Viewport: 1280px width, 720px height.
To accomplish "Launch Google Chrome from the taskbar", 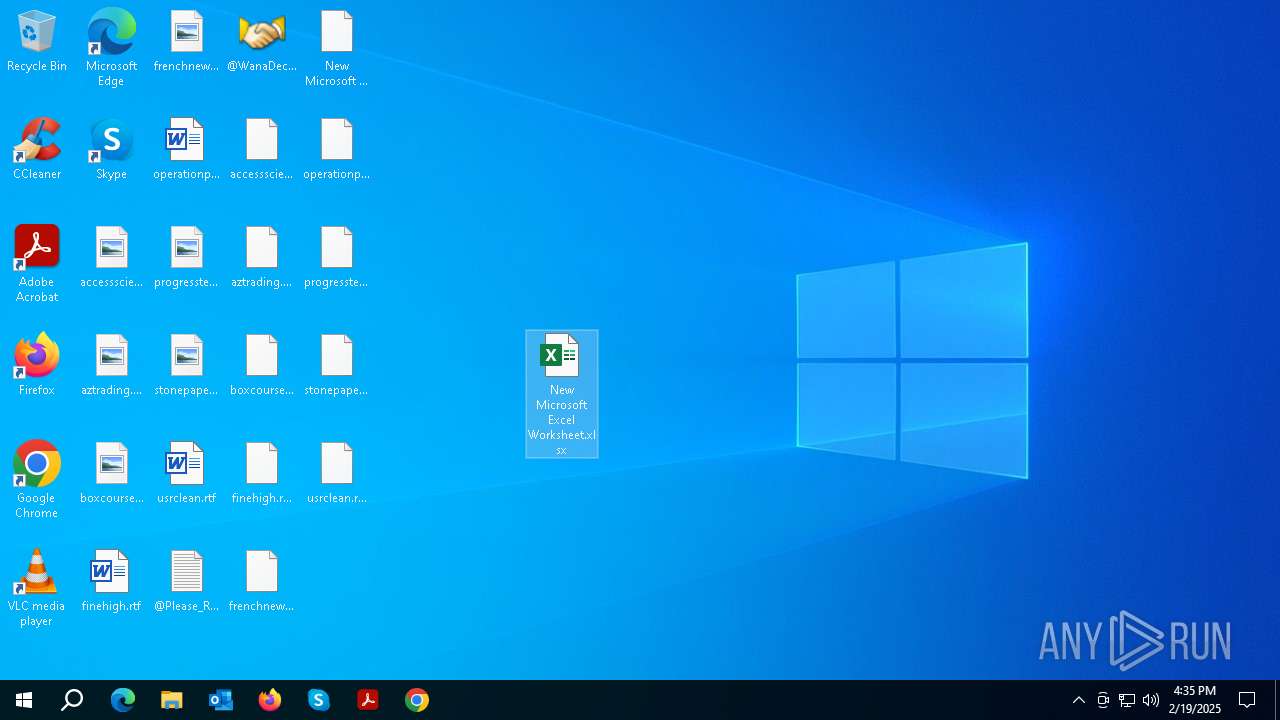I will (416, 700).
